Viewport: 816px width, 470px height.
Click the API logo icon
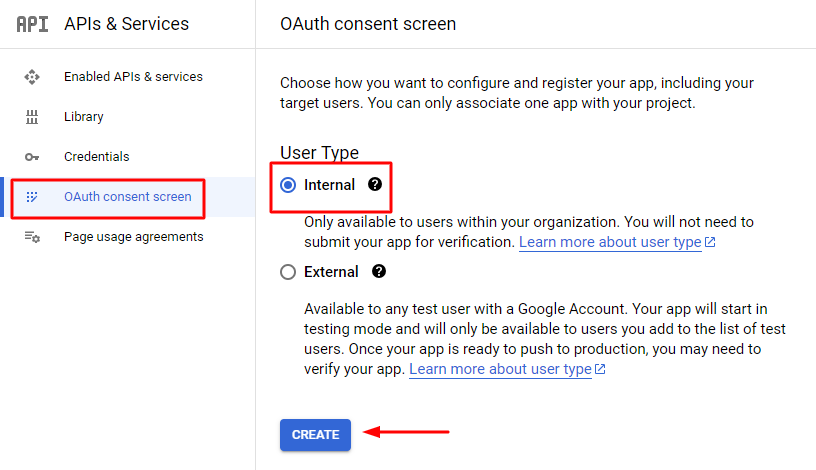(32, 24)
